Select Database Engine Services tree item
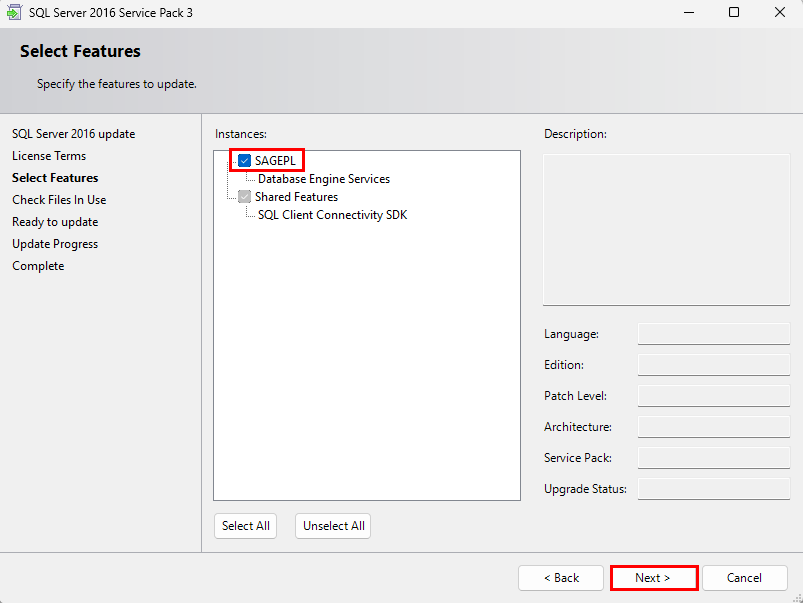The height and width of the screenshot is (603, 803). point(324,179)
